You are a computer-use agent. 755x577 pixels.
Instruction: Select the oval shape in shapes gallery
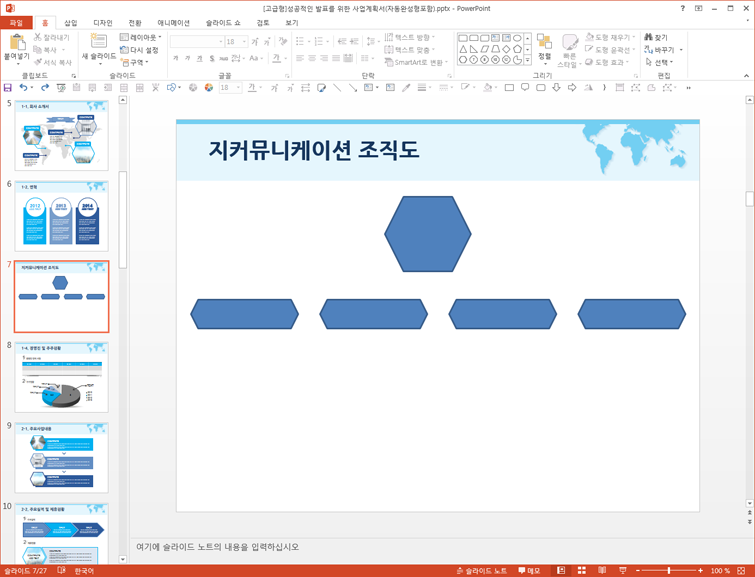point(517,38)
